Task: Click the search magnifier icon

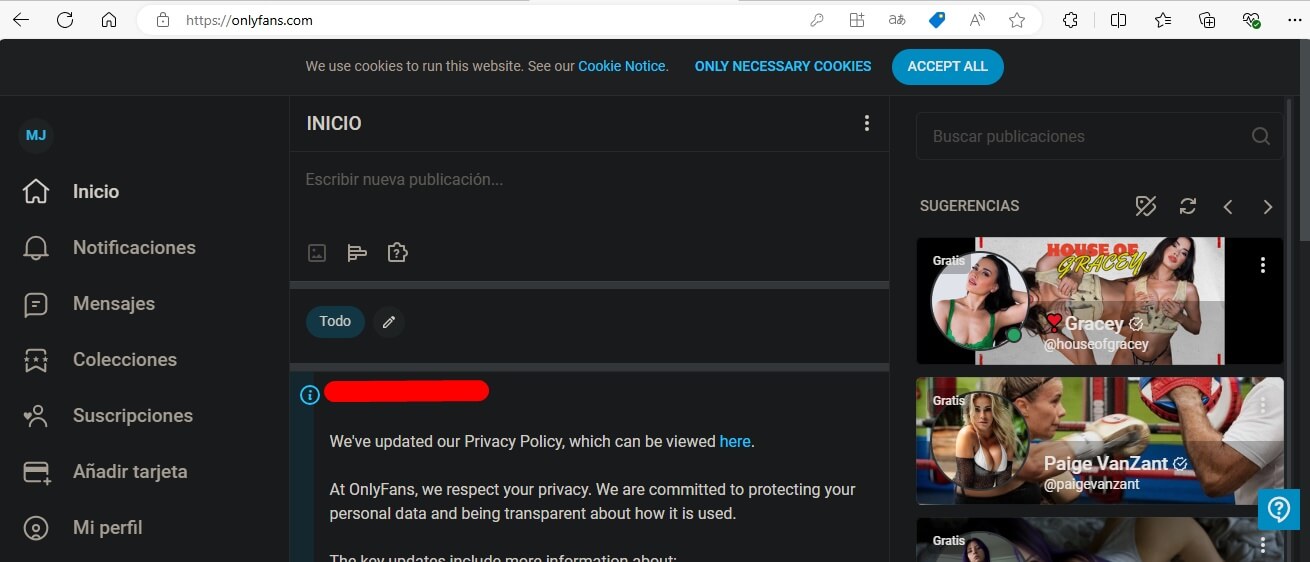Action: click(x=1261, y=136)
